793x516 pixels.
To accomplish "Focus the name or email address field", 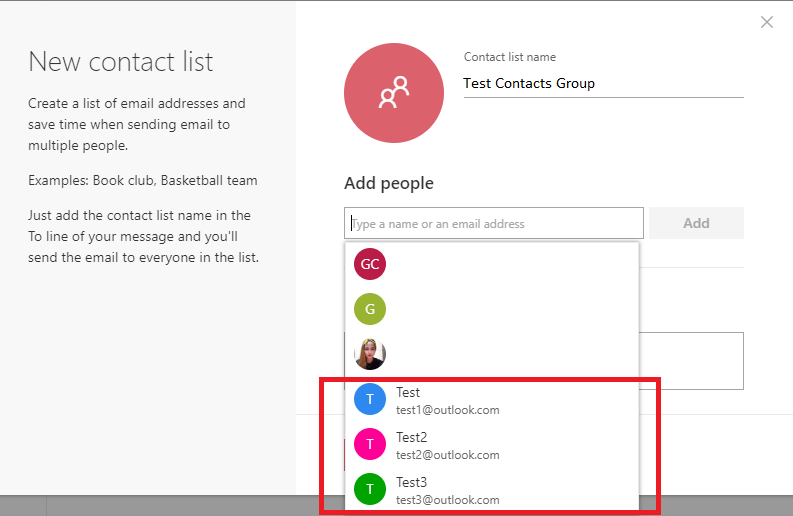I will pyautogui.click(x=494, y=223).
